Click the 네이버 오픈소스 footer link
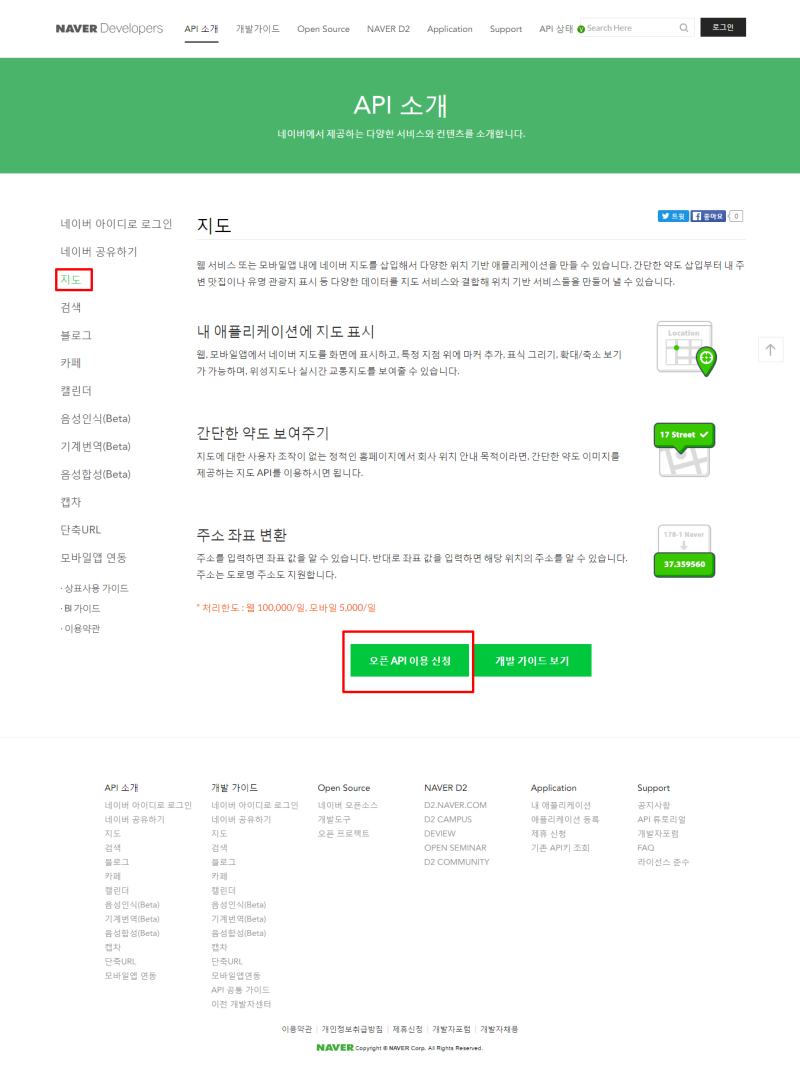Image resolution: width=800 pixels, height=1075 pixels. tap(348, 805)
